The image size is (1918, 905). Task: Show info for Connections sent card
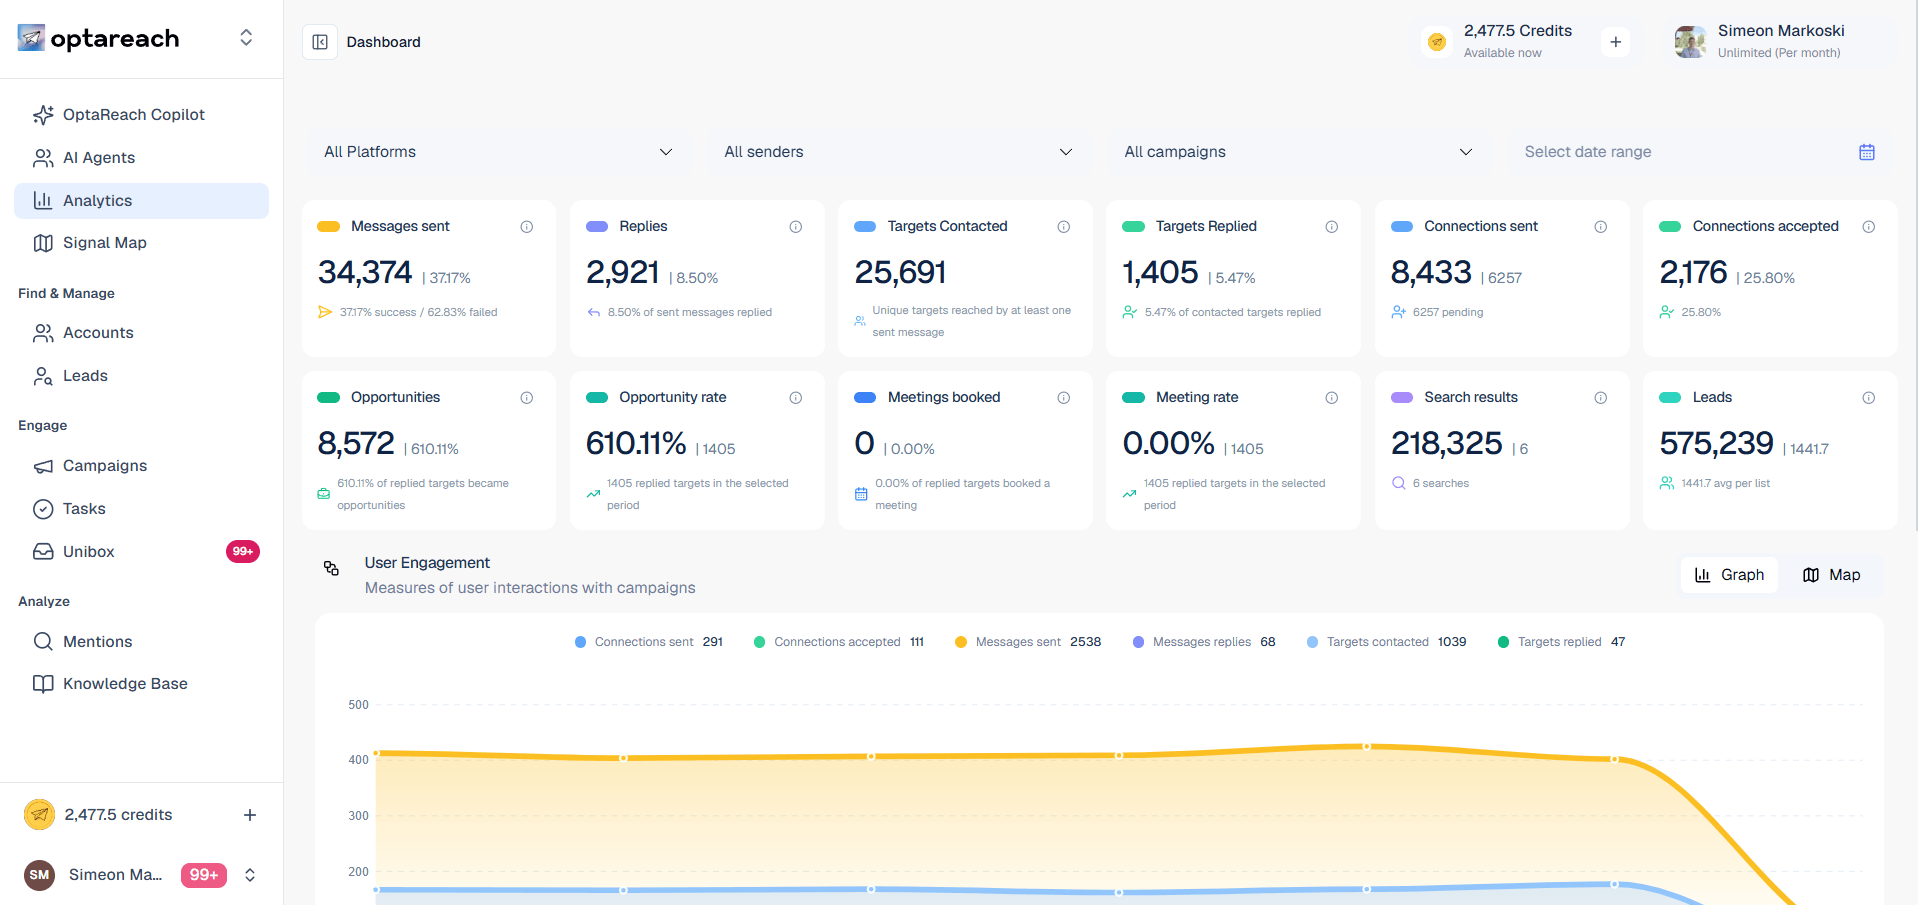(x=1601, y=227)
